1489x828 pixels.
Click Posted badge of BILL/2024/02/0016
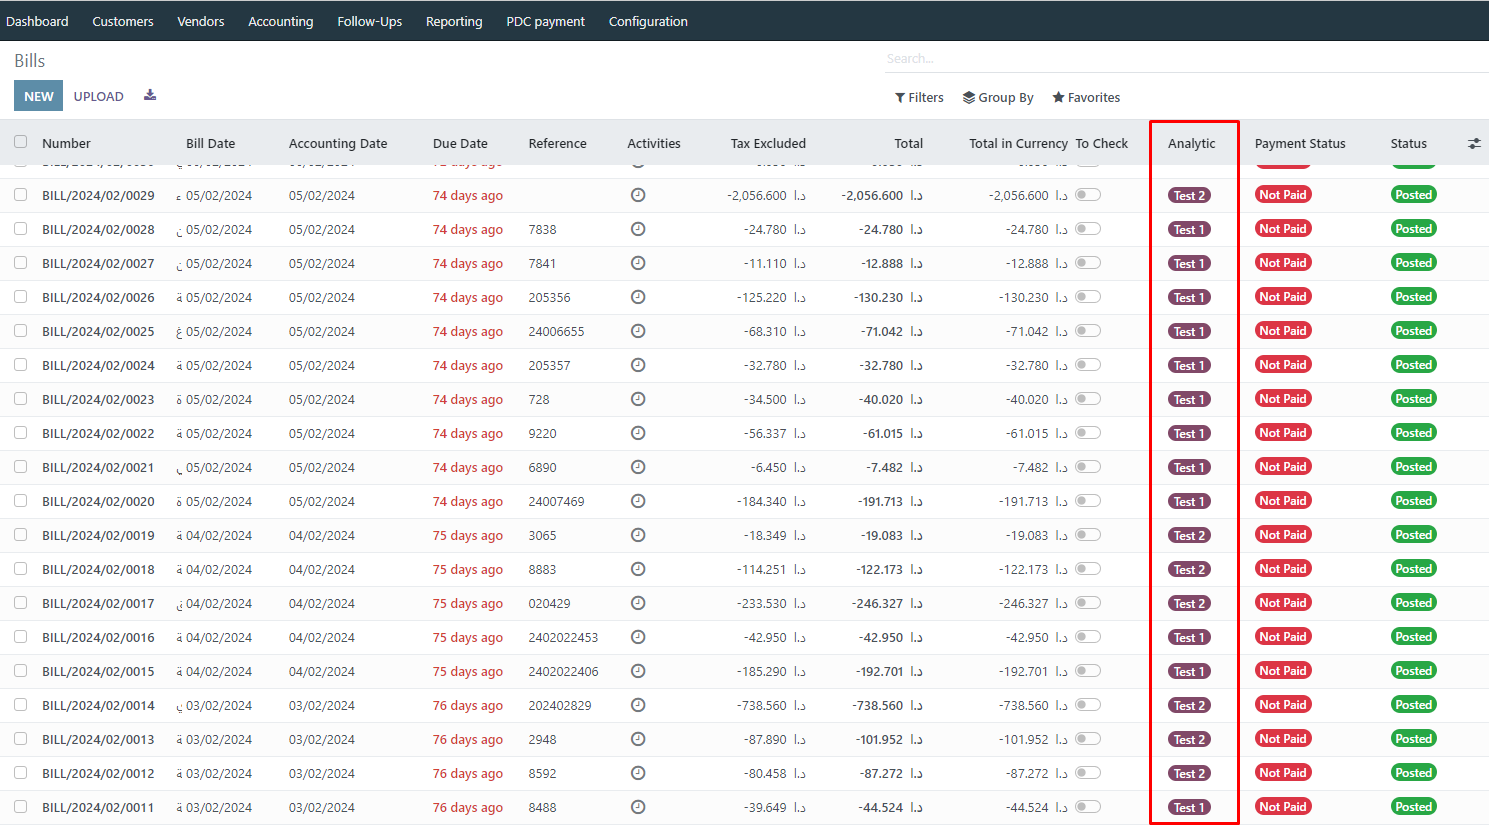(1414, 637)
